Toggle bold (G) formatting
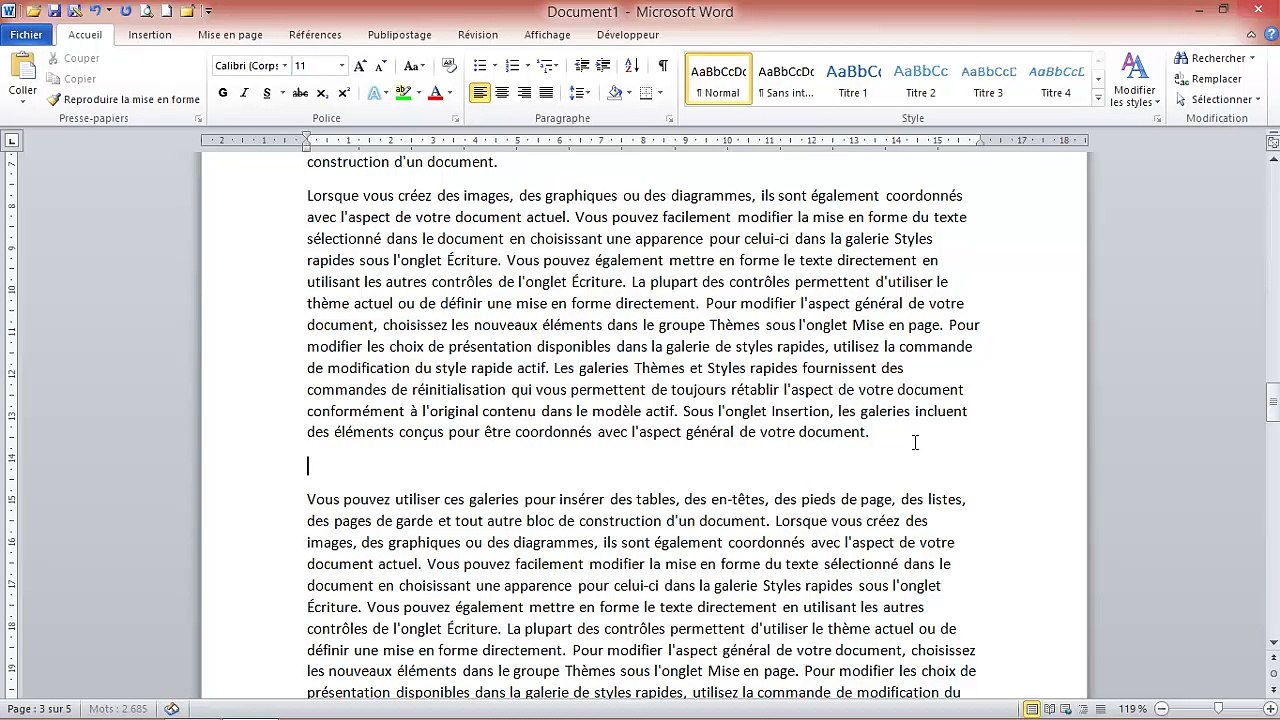The width and height of the screenshot is (1280, 720). (x=223, y=93)
